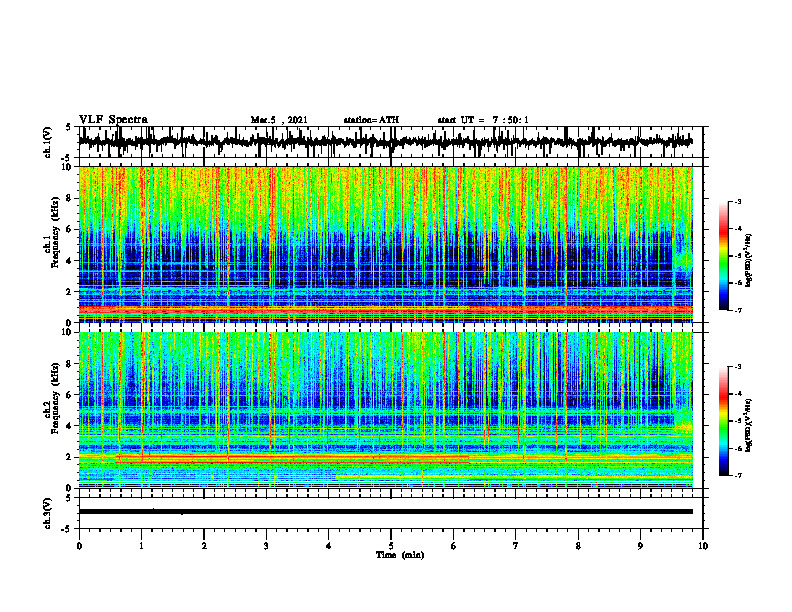Click time axis tick label '0'

tap(79, 546)
